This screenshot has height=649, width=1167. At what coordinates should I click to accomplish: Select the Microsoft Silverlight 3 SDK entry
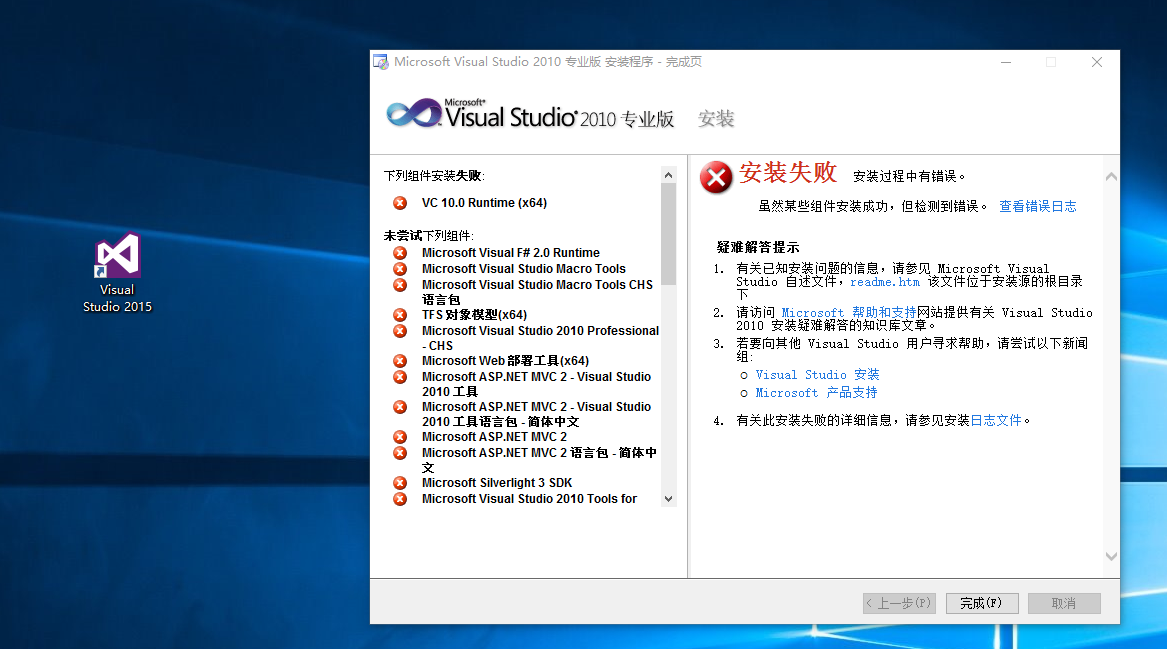(496, 483)
